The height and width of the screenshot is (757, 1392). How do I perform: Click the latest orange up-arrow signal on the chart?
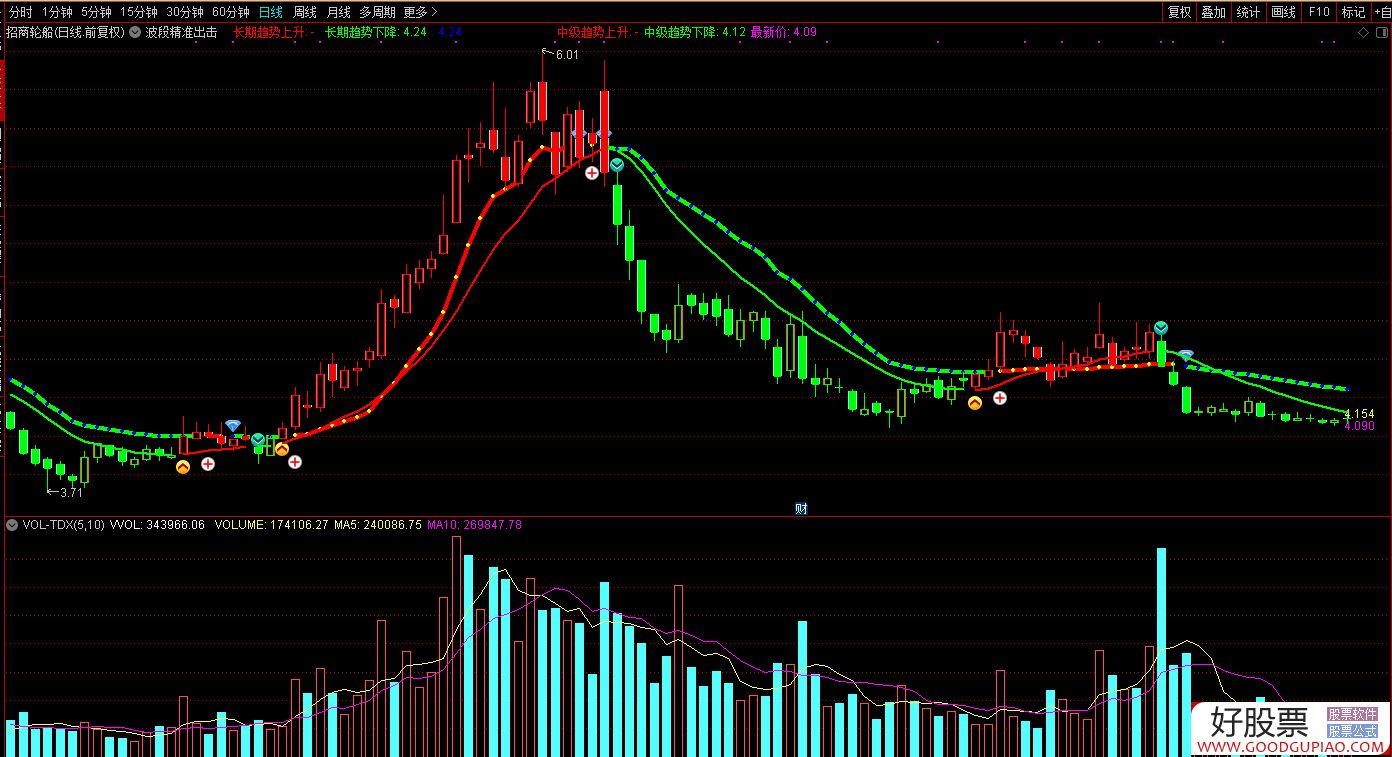tap(975, 403)
